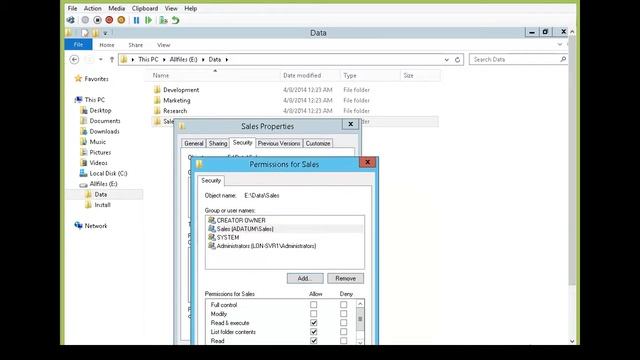The image size is (640, 360).
Task: Click the New Folder icon in Explorer title bar
Action: pyautogui.click(x=96, y=33)
